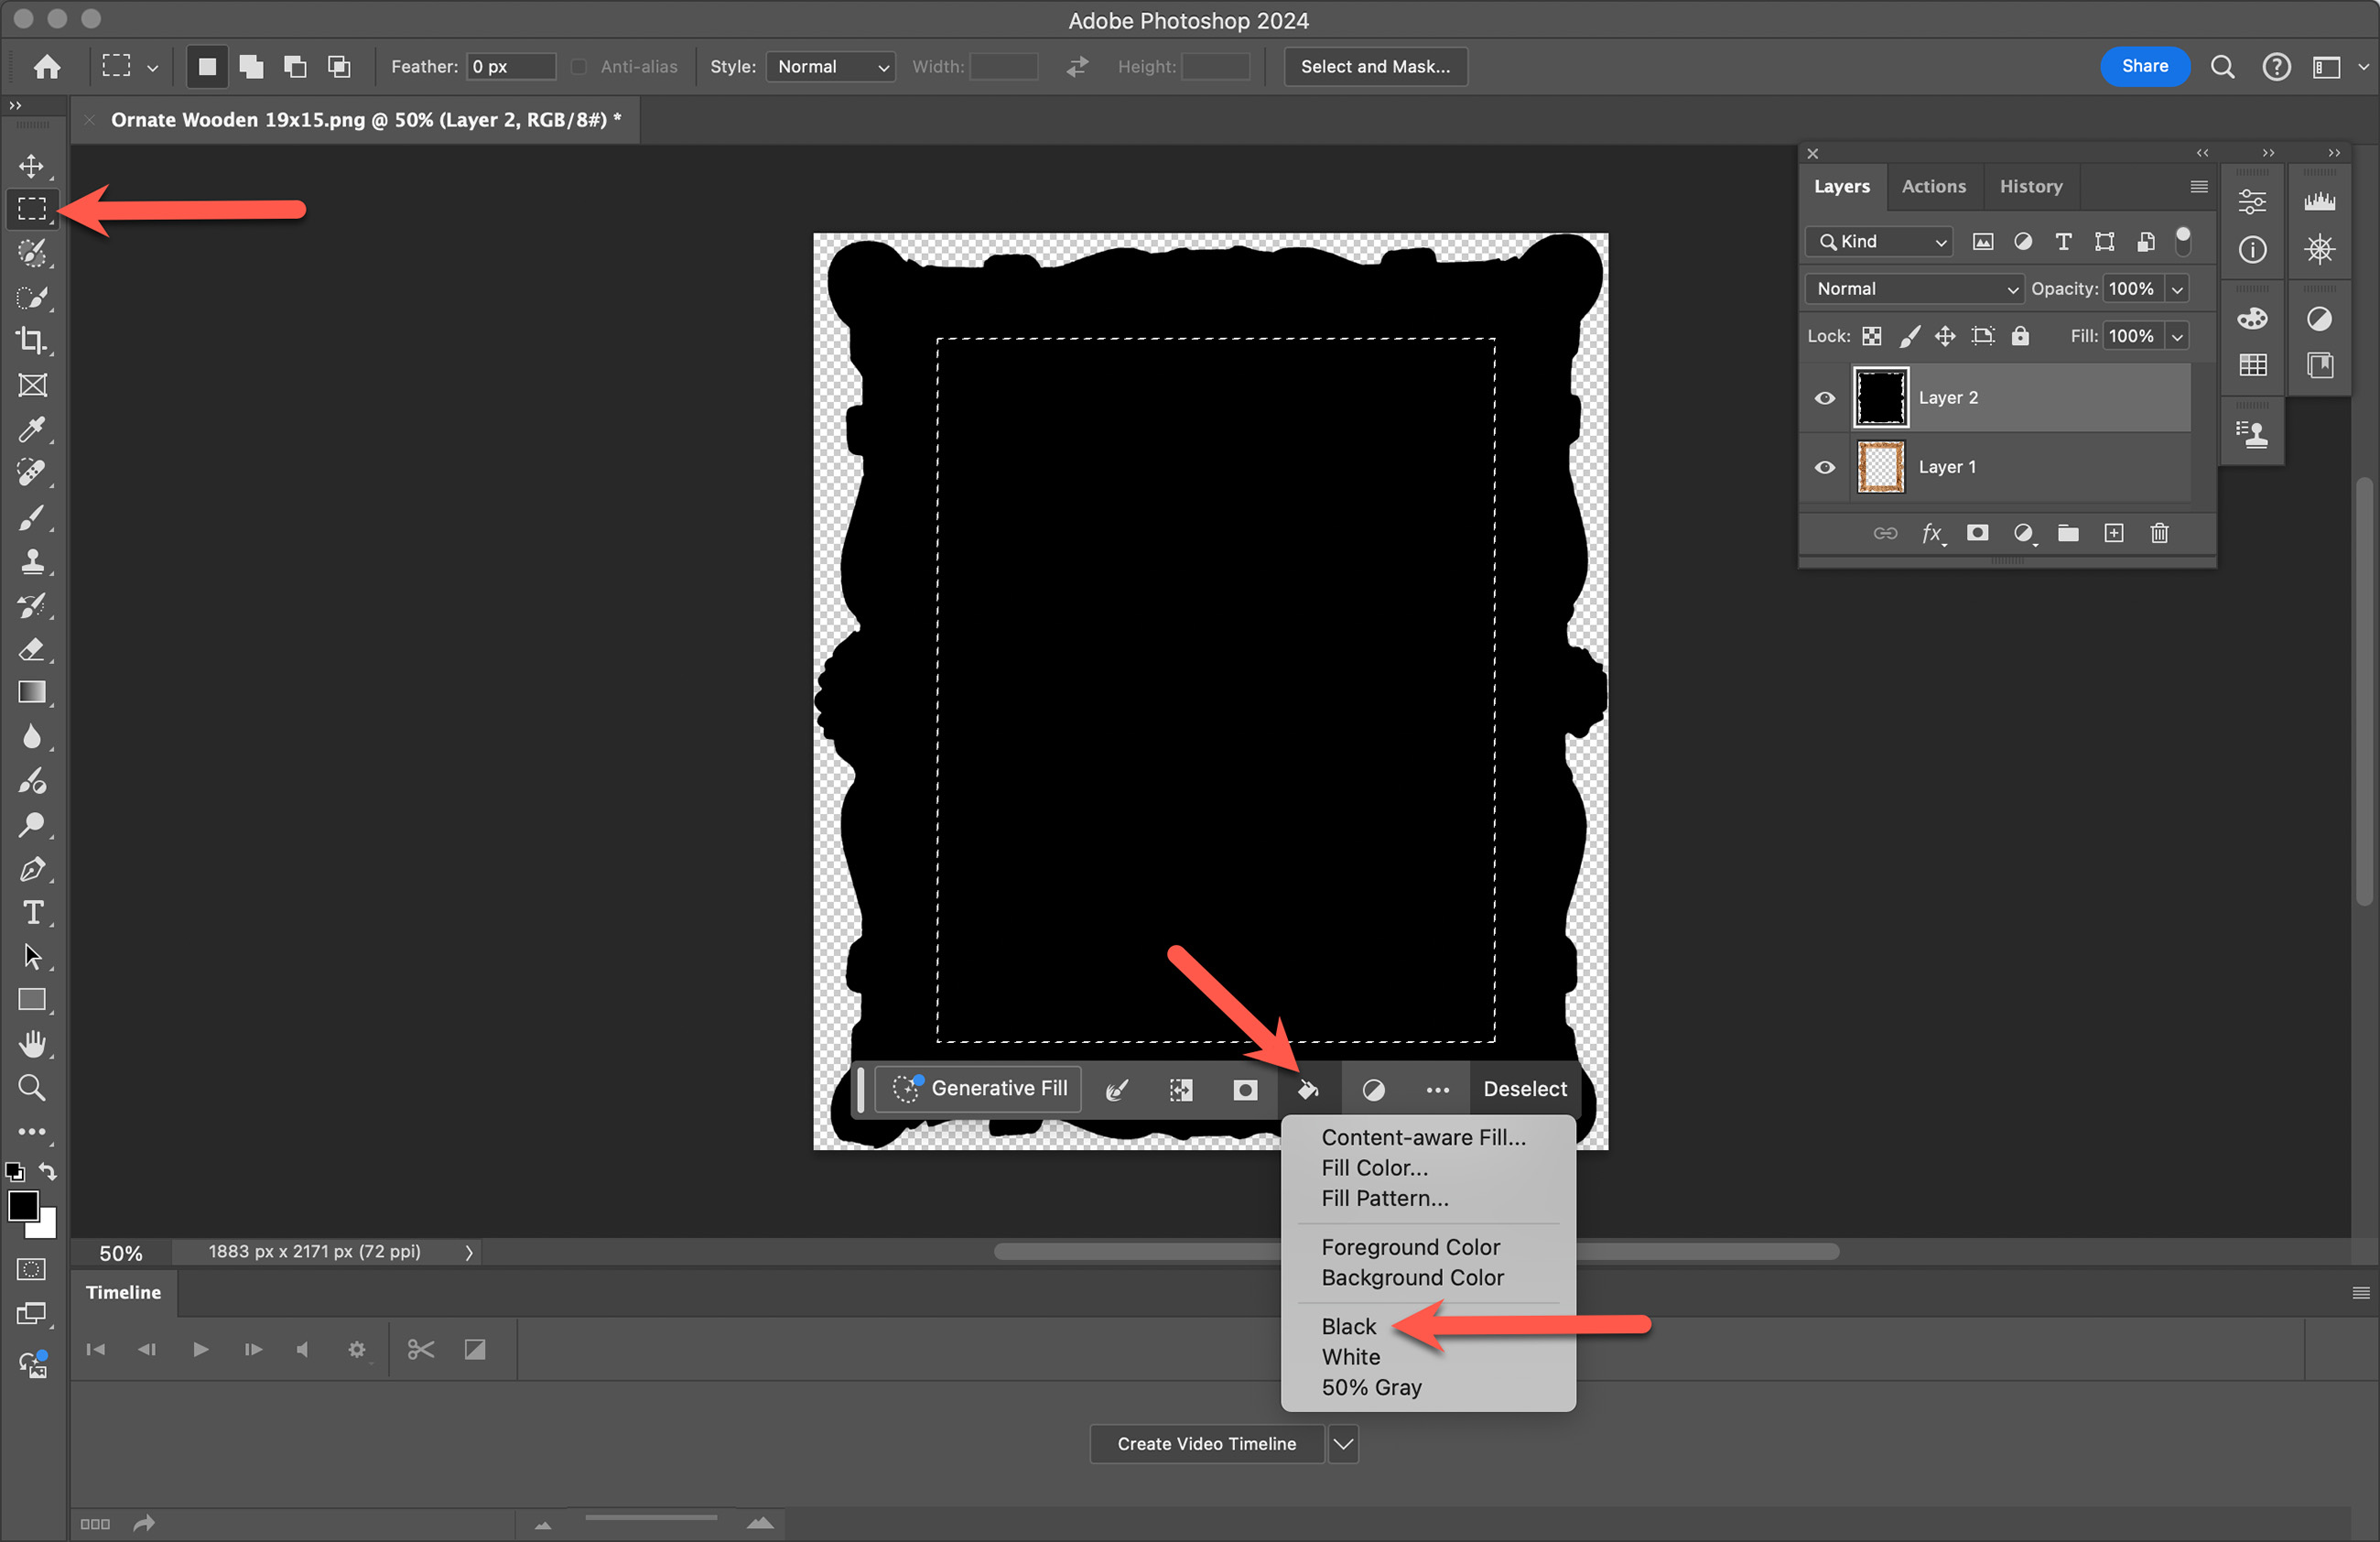Hide Layer 2 with eye icon
This screenshot has width=2380, height=1542.
click(1825, 398)
